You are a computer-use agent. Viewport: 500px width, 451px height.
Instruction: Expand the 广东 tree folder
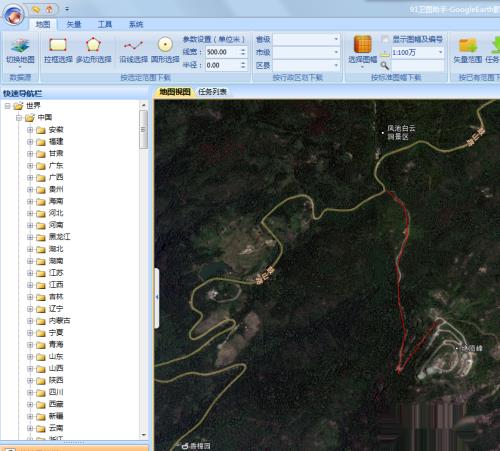point(30,166)
